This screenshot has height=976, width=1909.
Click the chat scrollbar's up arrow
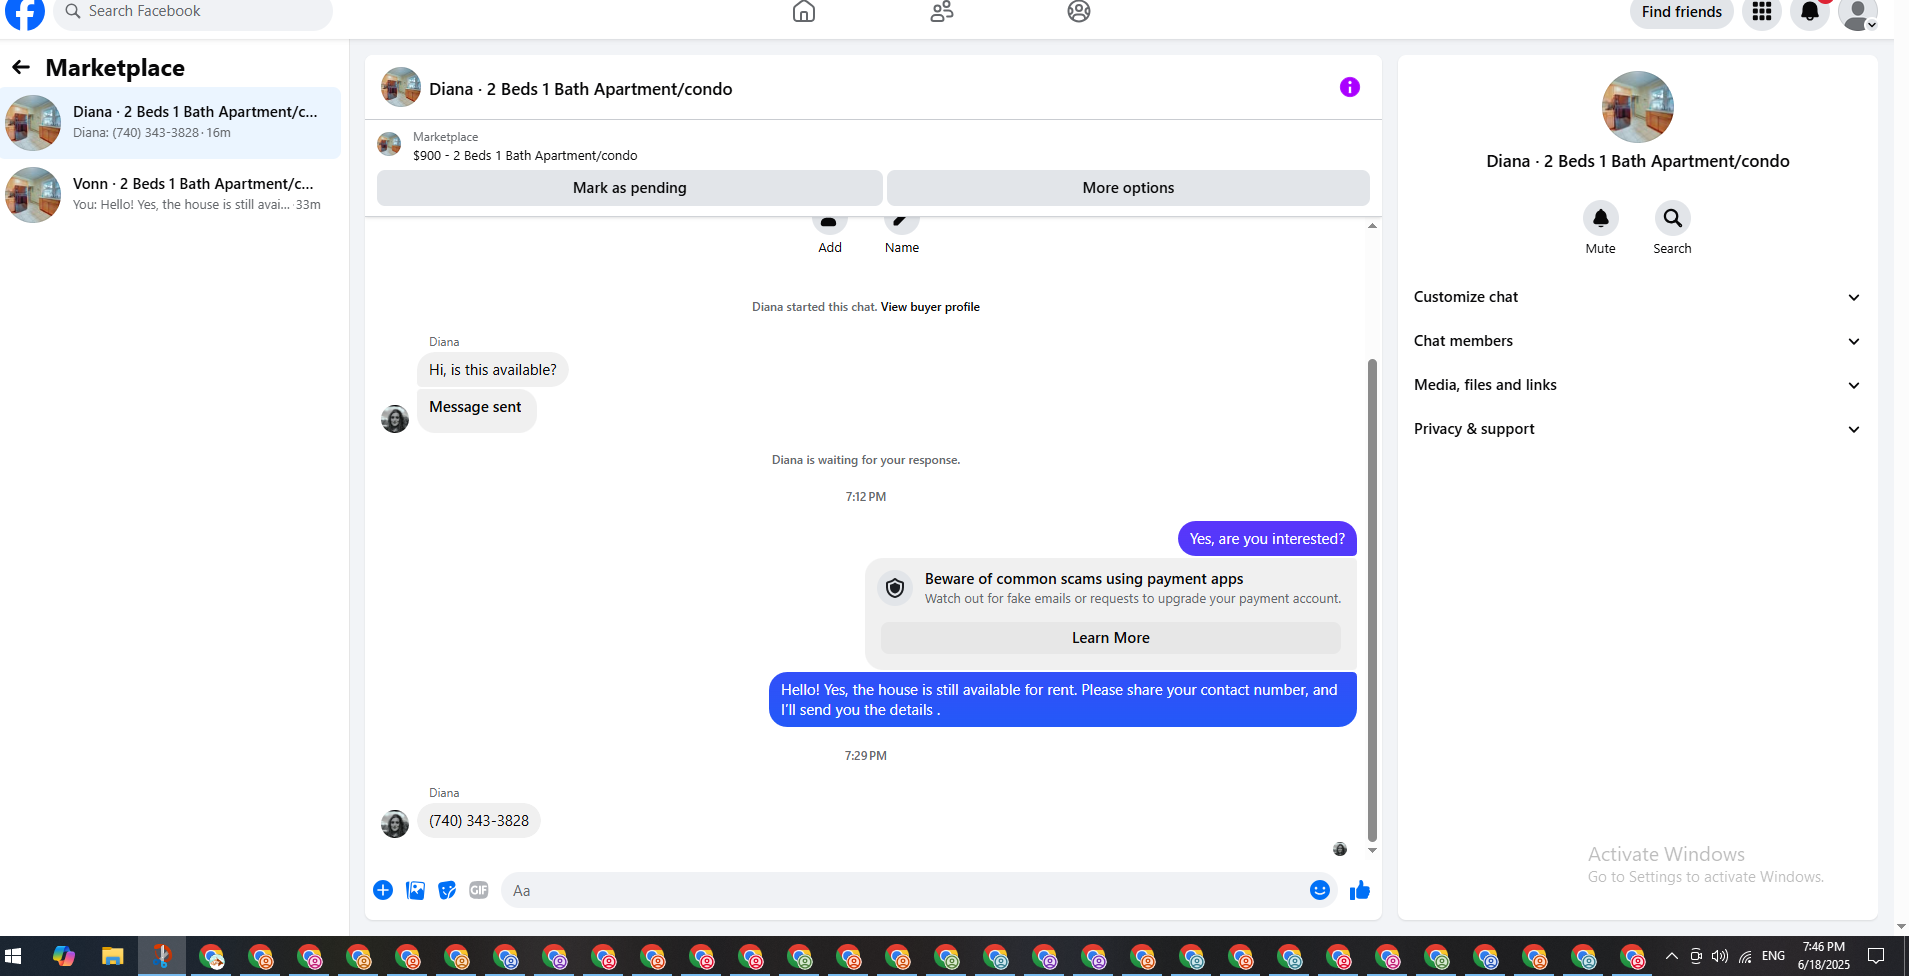click(x=1372, y=225)
